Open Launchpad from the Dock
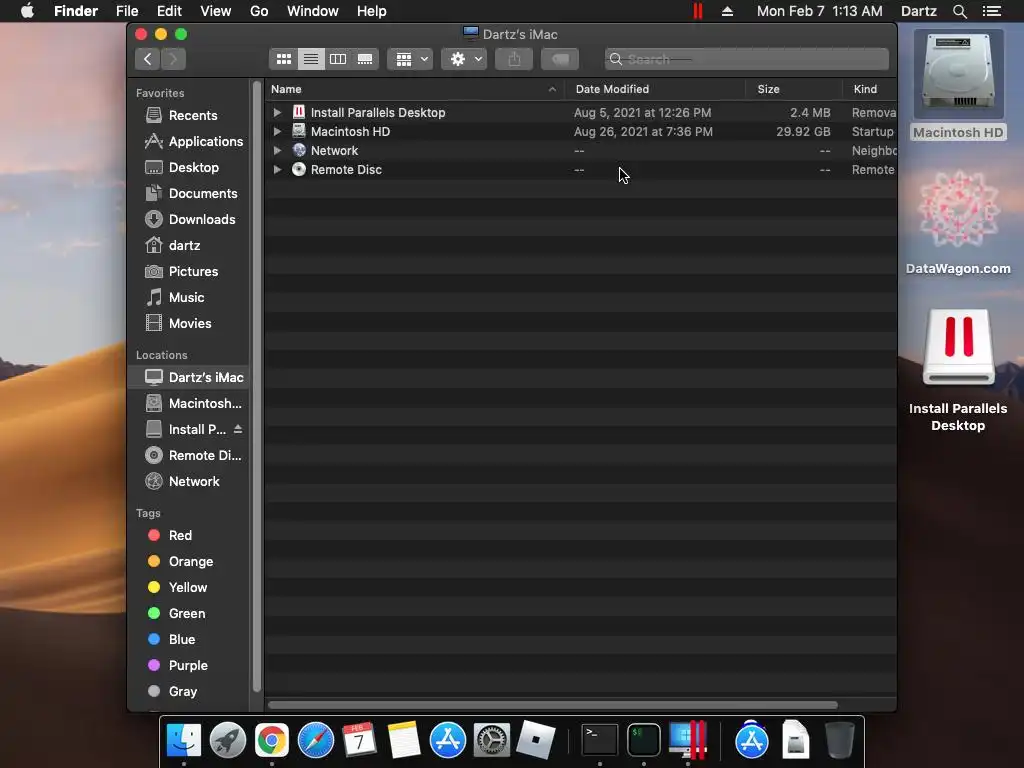1024x768 pixels. click(228, 740)
